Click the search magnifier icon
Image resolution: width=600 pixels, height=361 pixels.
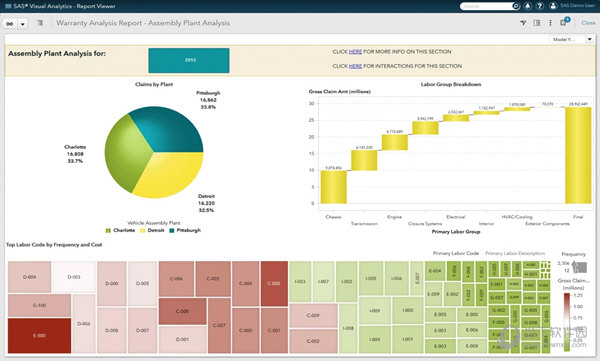[516, 6]
